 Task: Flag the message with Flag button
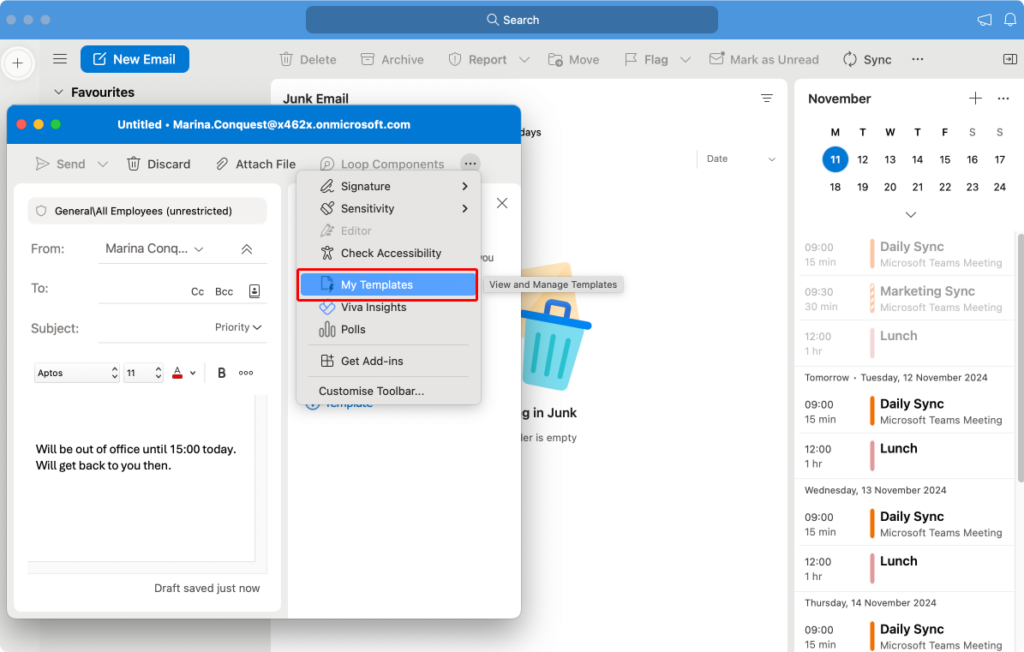[646, 59]
